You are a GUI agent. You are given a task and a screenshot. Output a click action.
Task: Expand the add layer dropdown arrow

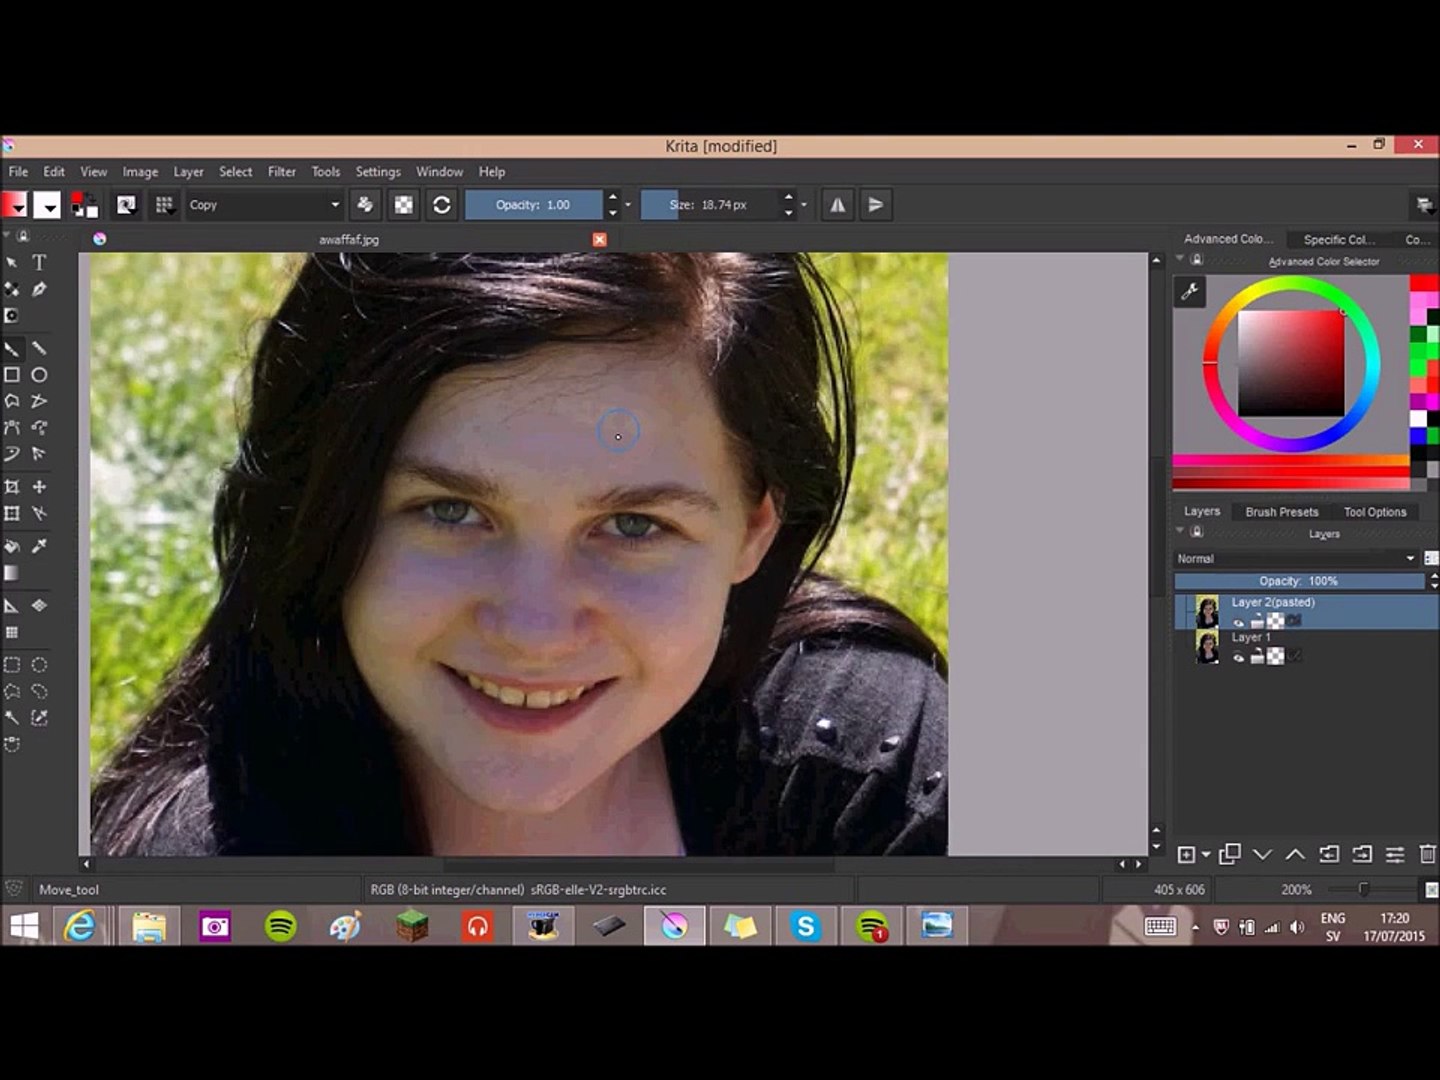tap(1206, 854)
